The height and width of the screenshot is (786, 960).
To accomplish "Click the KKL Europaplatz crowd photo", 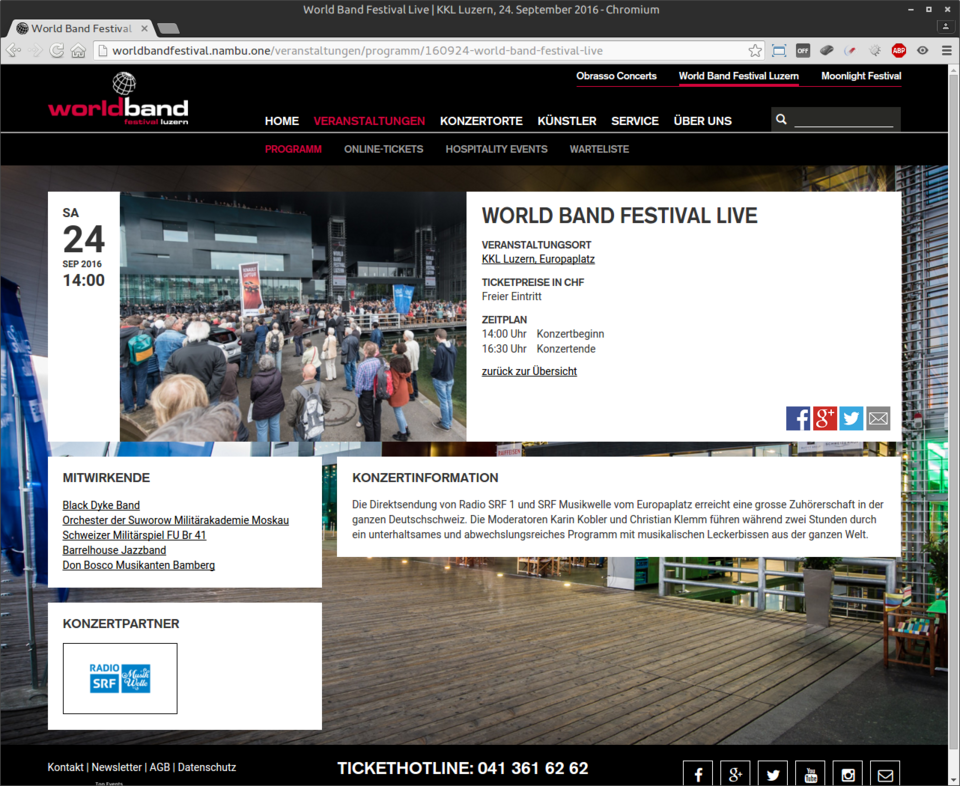I will pos(293,316).
